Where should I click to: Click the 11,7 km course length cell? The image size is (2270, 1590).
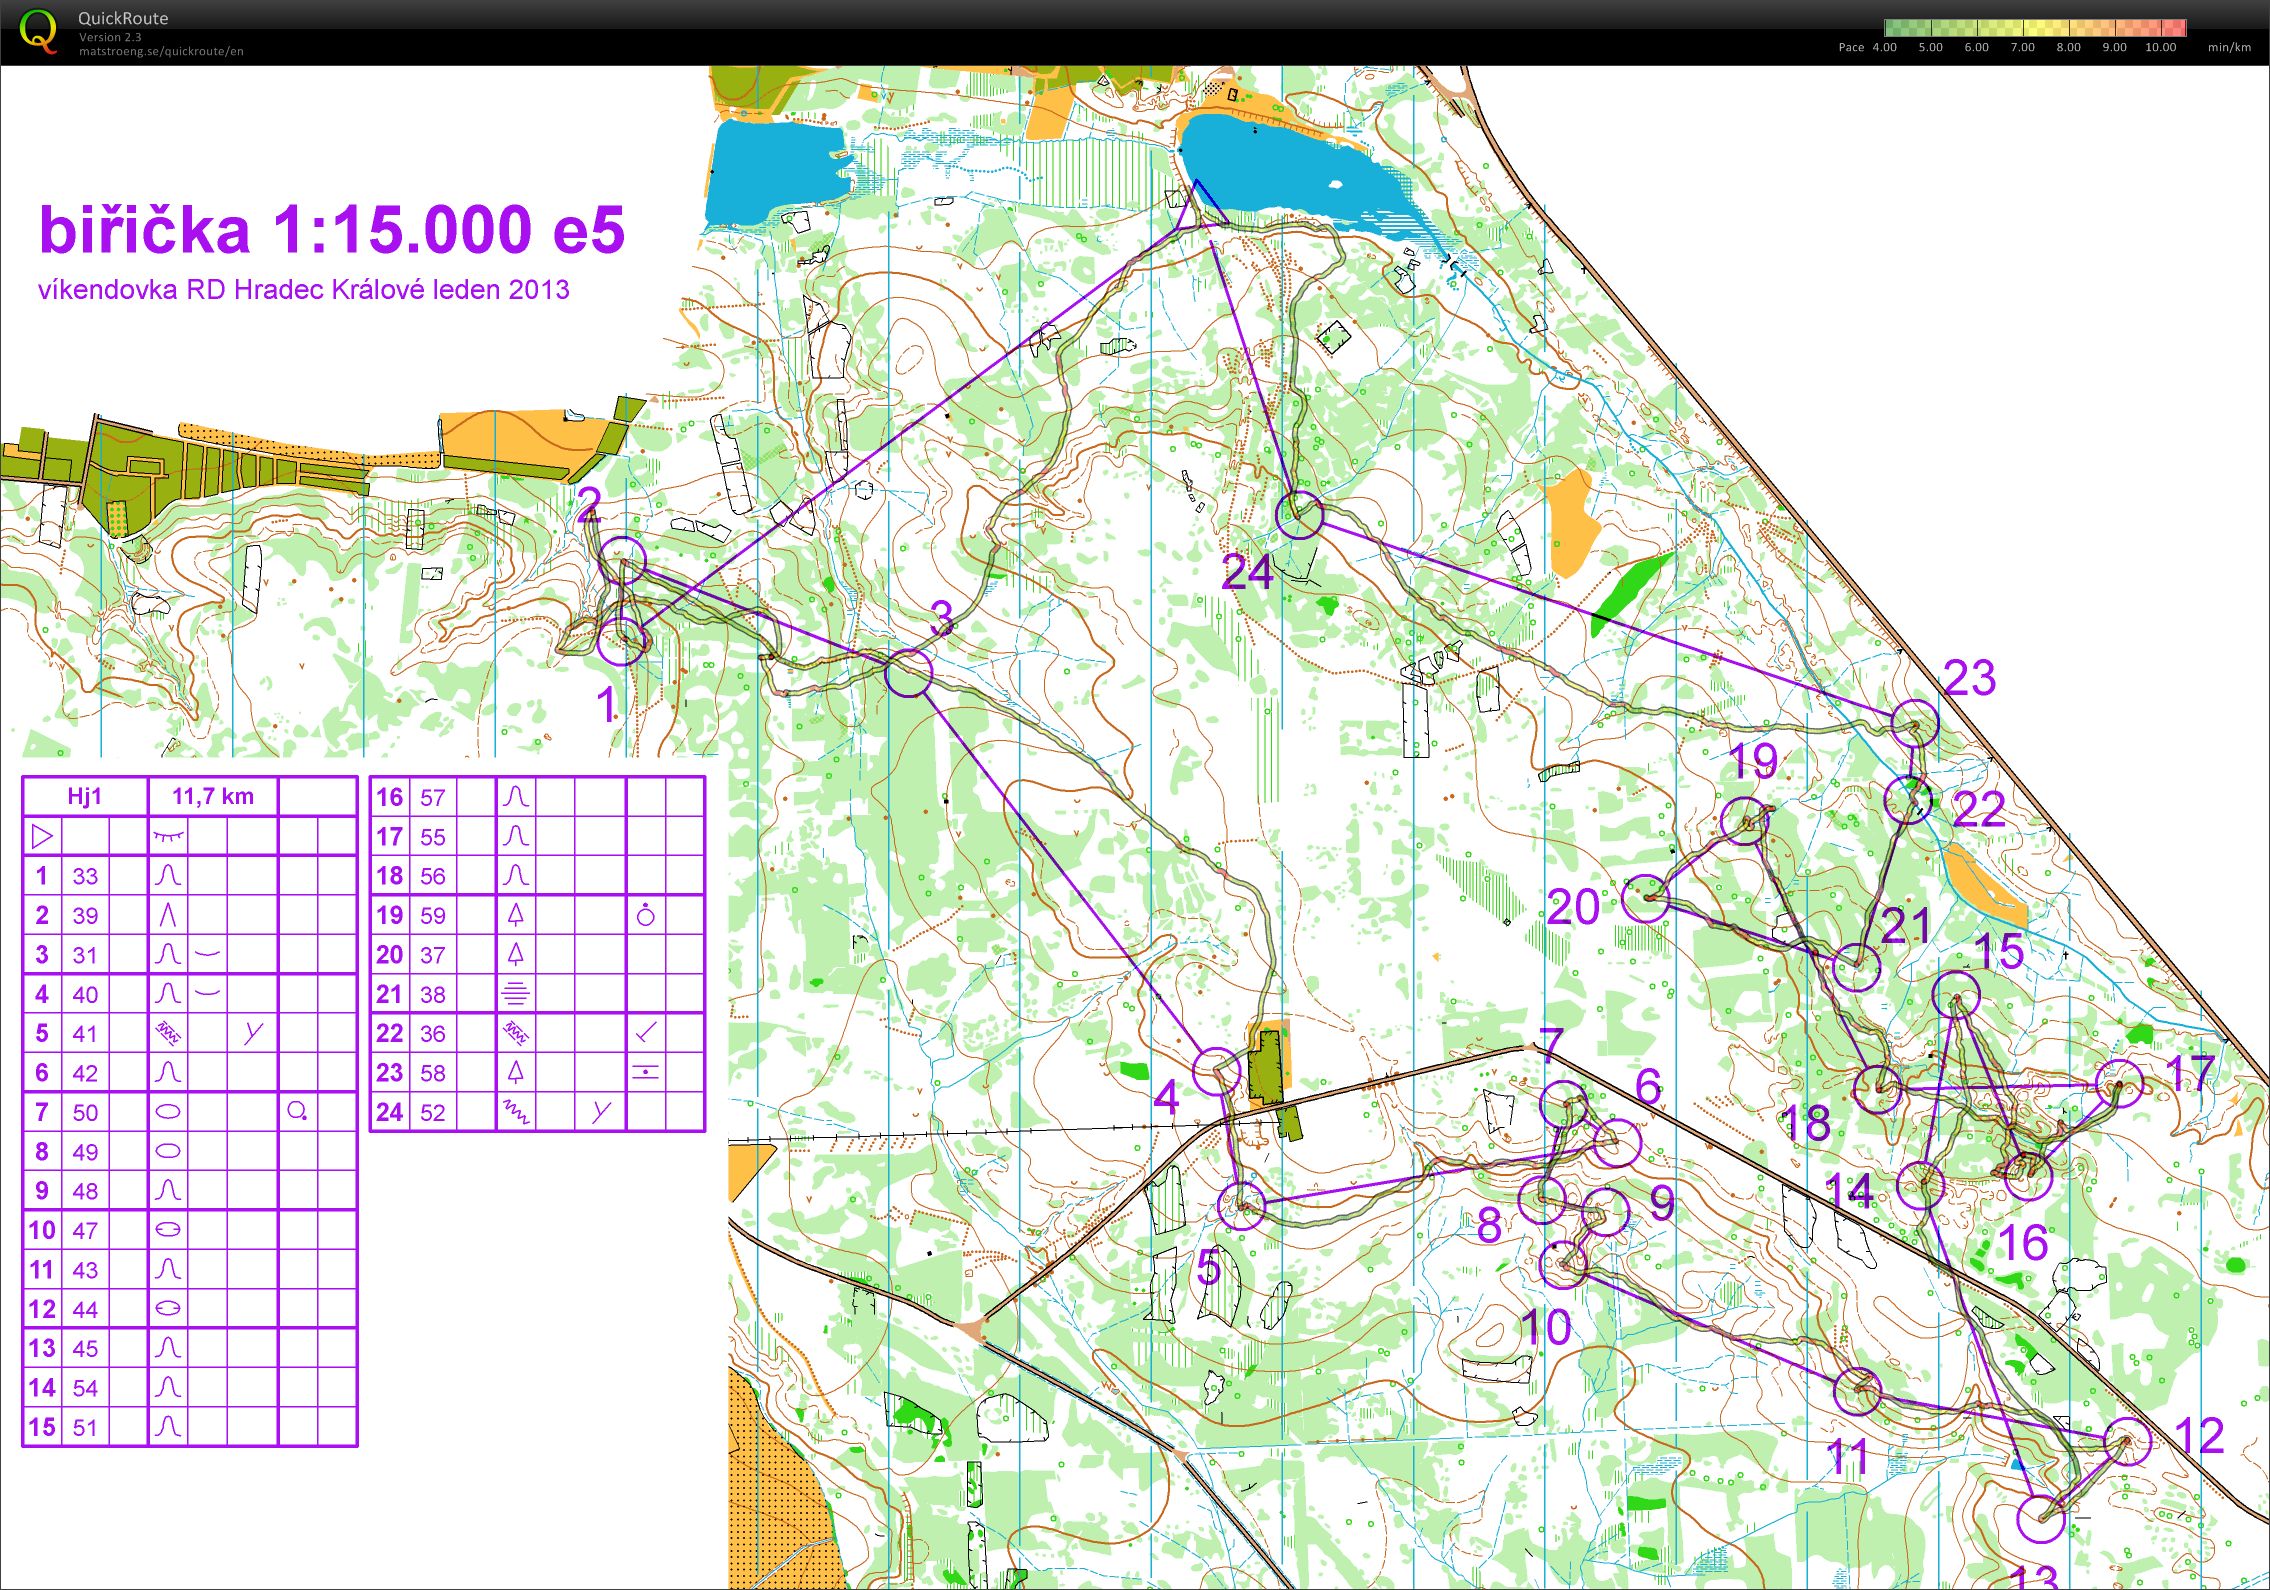coord(213,796)
